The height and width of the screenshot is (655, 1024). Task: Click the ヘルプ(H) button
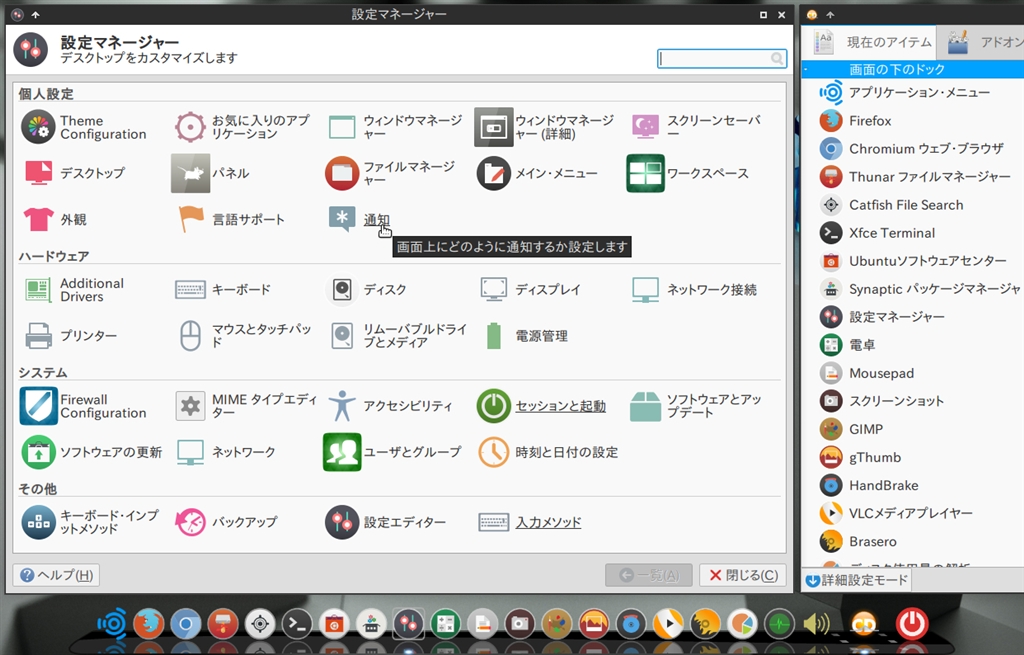(56, 575)
